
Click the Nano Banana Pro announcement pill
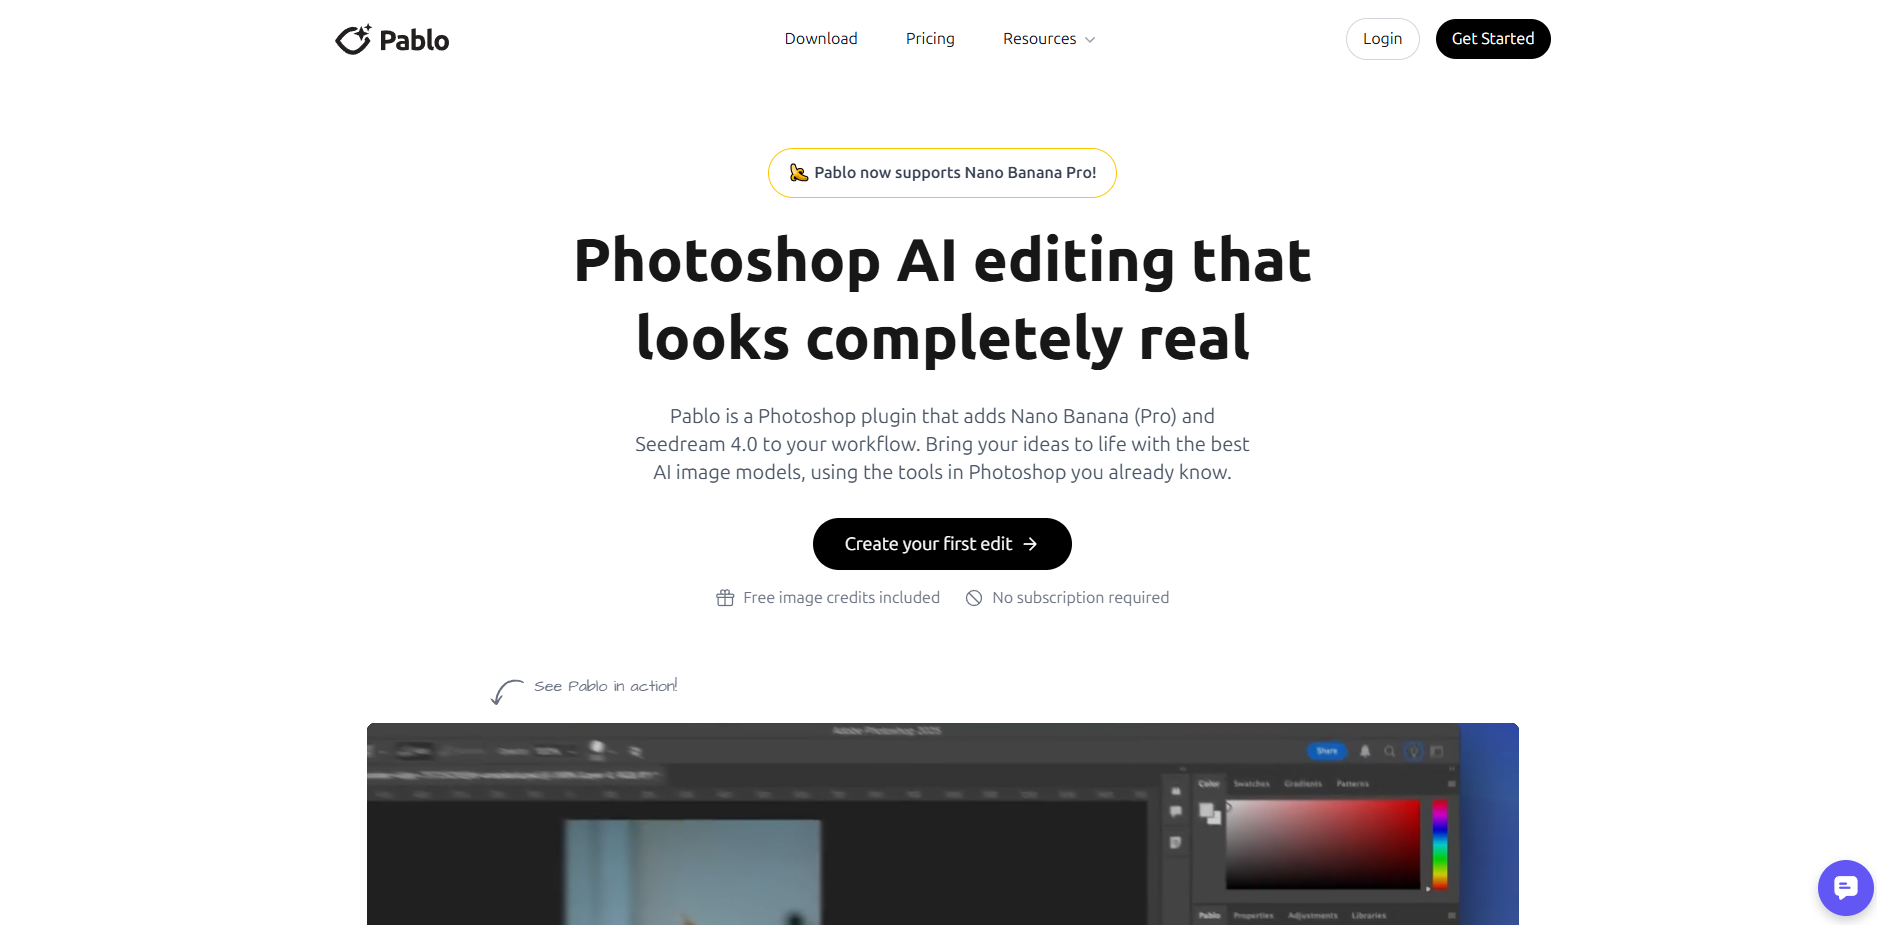942,173
